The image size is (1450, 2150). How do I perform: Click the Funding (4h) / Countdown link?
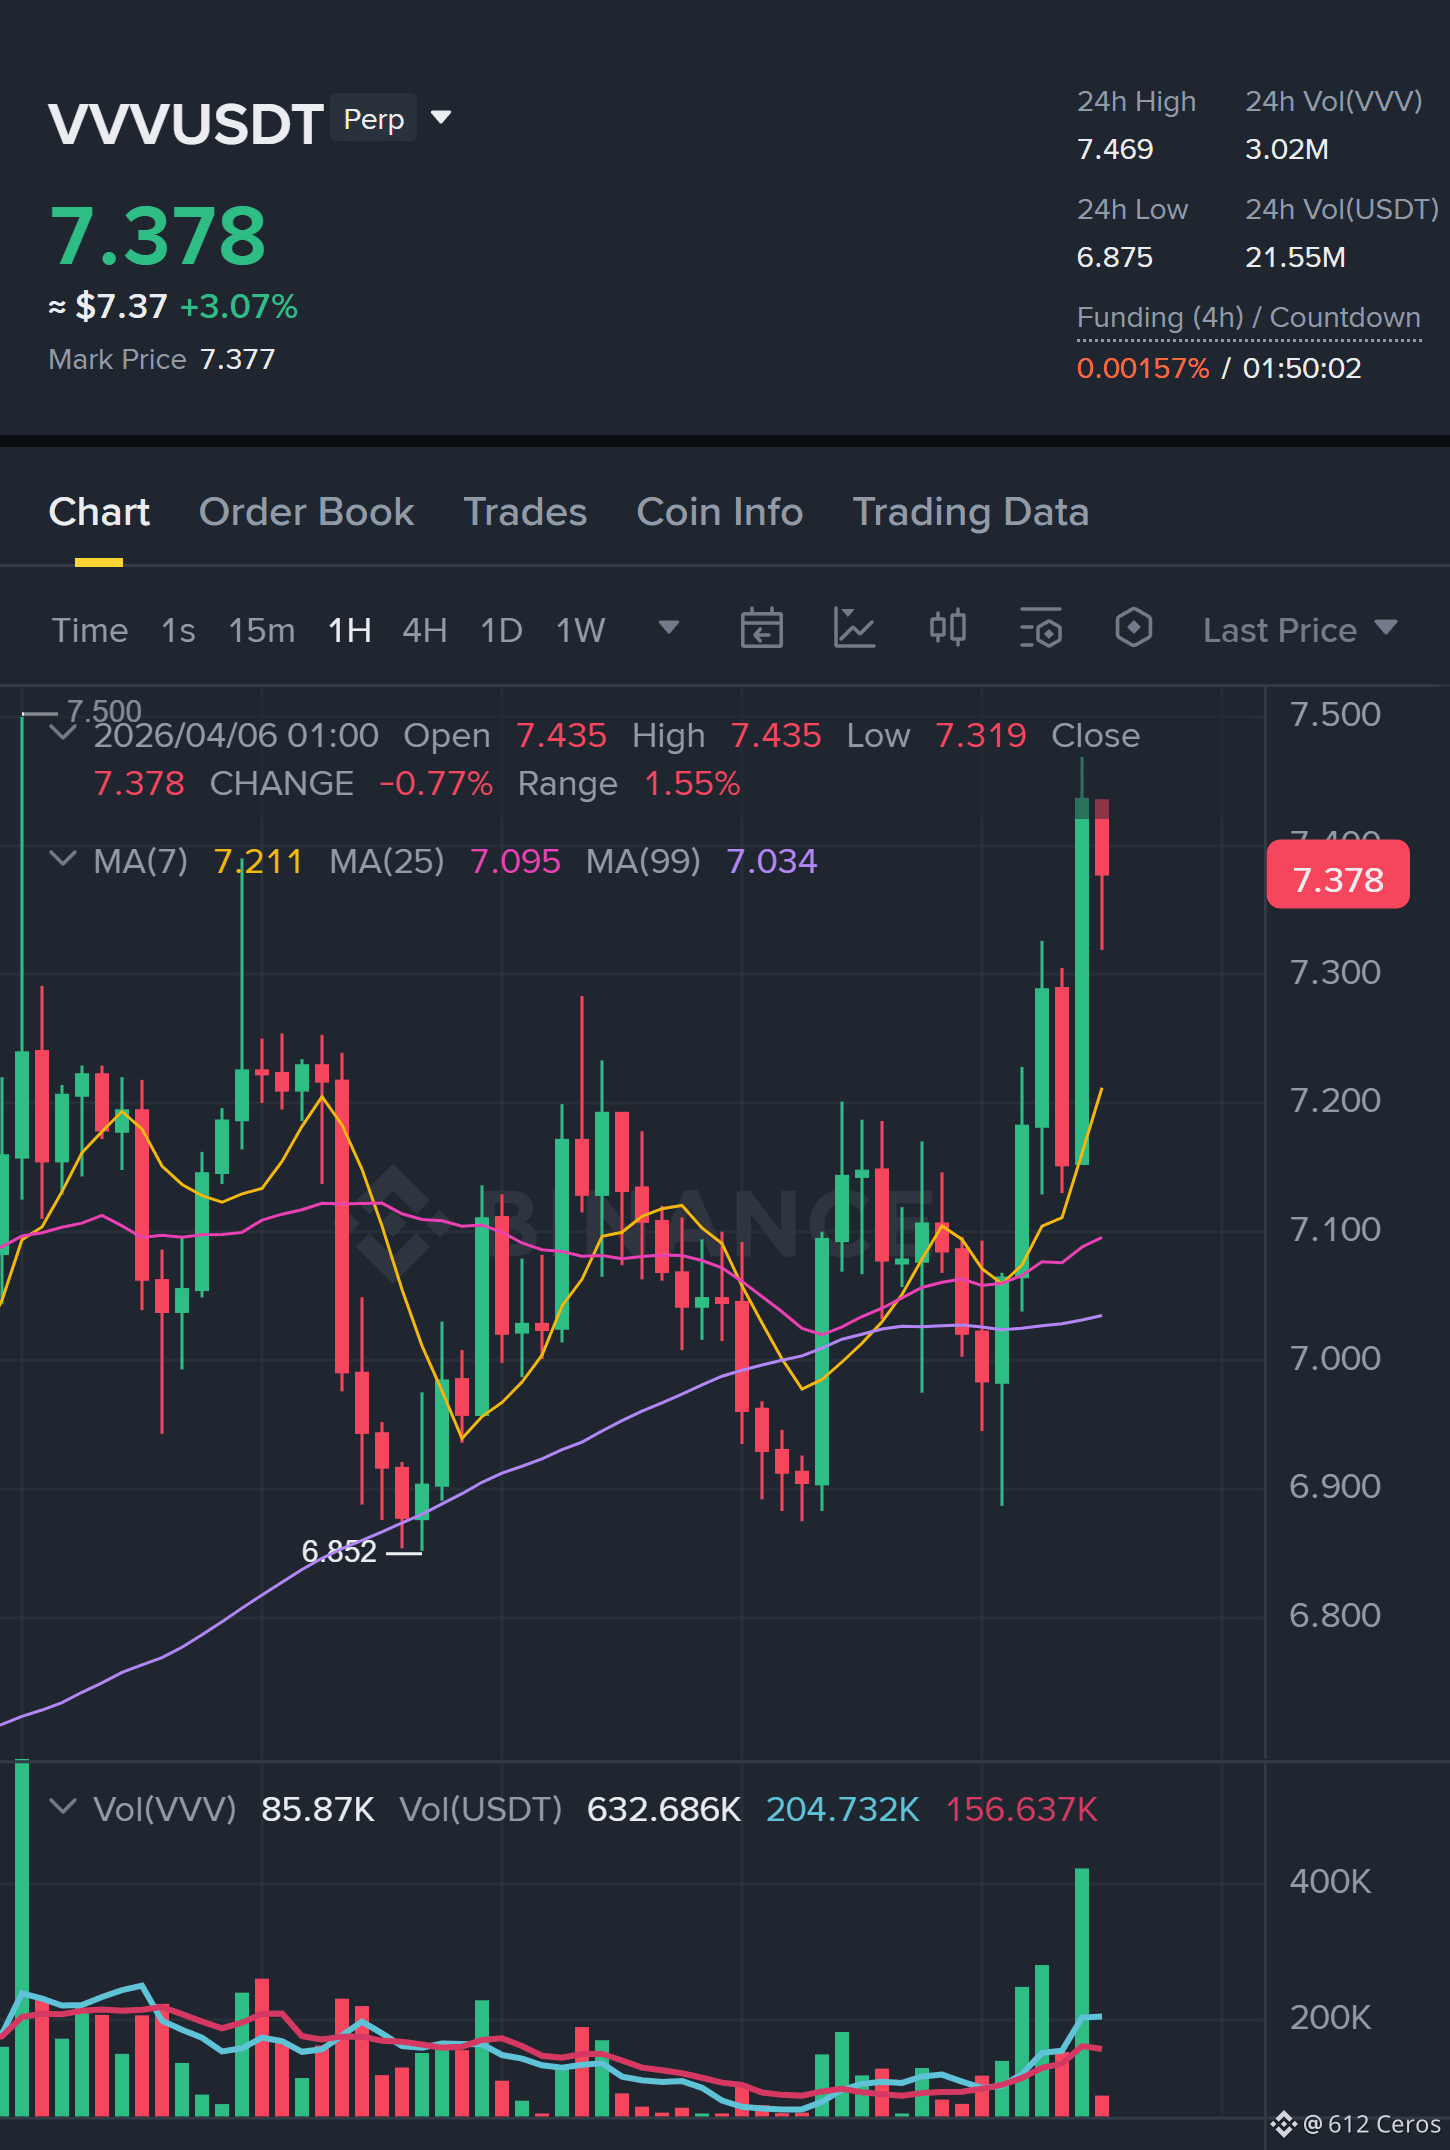1249,318
